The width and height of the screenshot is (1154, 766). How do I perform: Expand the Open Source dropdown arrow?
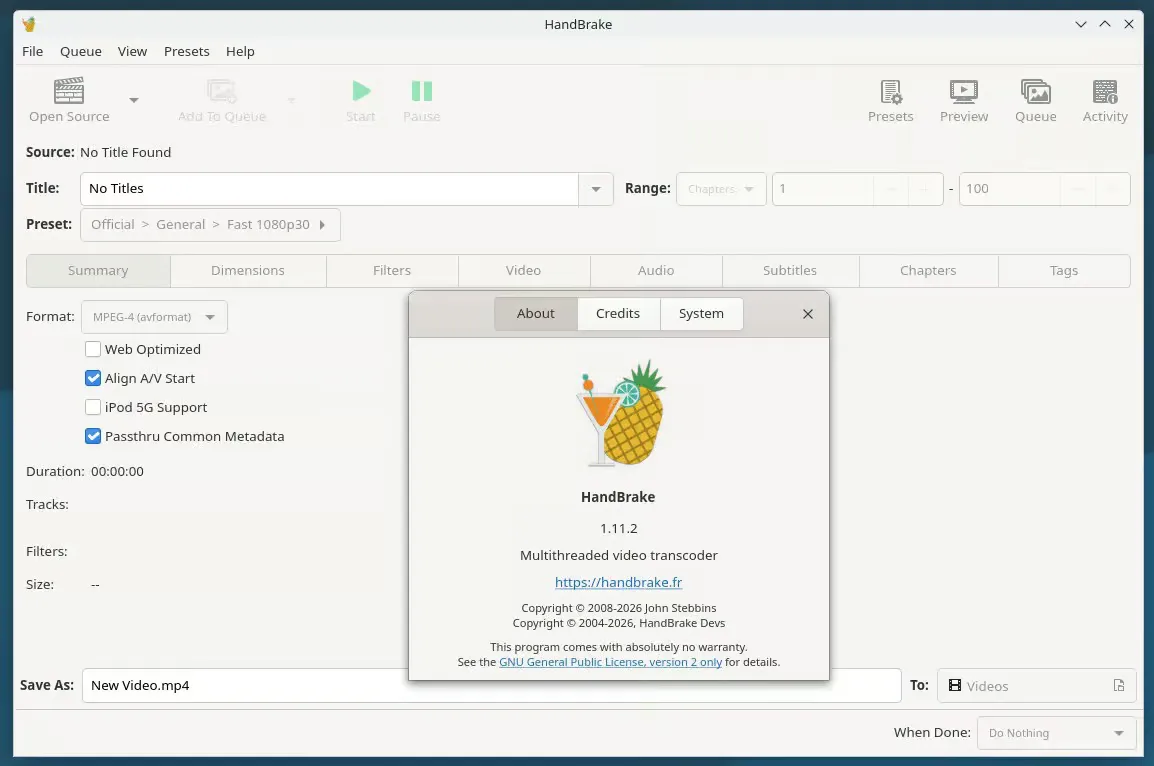pos(133,100)
